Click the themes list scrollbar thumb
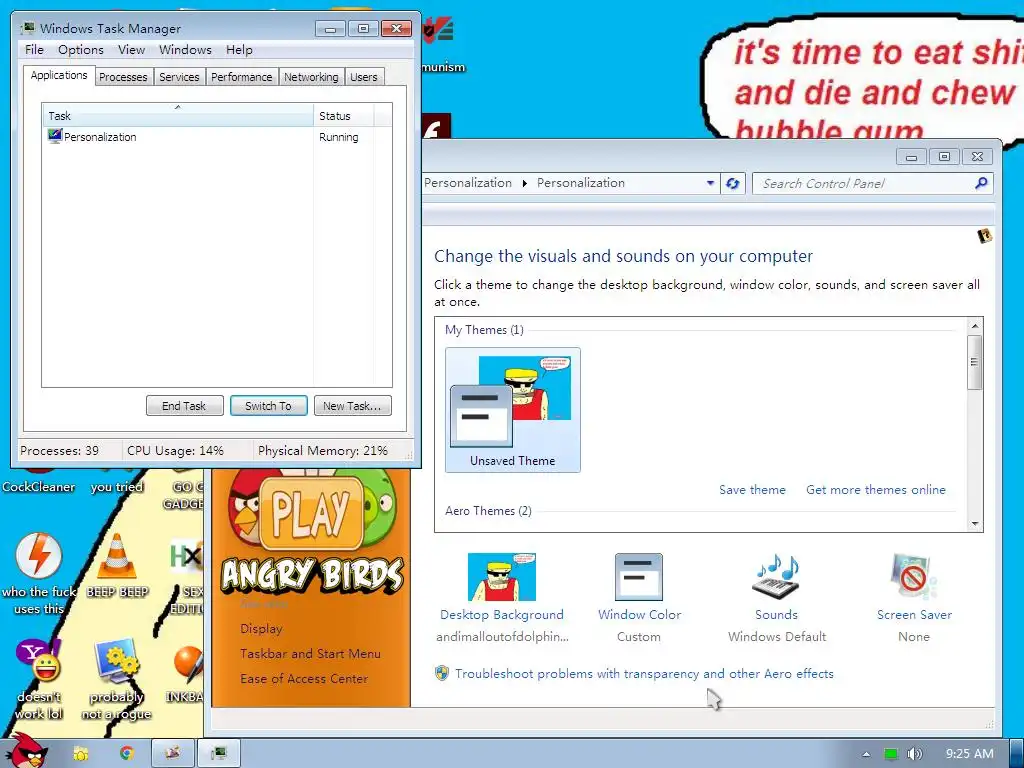 pos(974,362)
